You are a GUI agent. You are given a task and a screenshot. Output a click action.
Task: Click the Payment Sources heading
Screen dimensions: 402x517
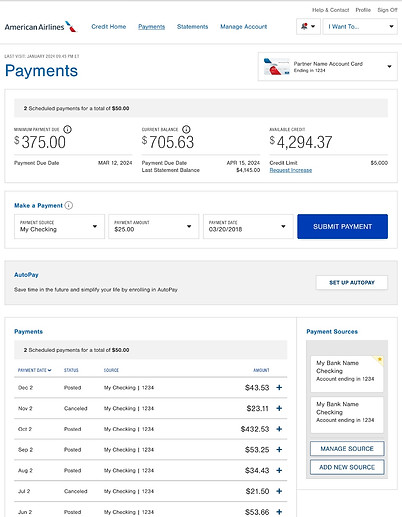[x=332, y=331]
